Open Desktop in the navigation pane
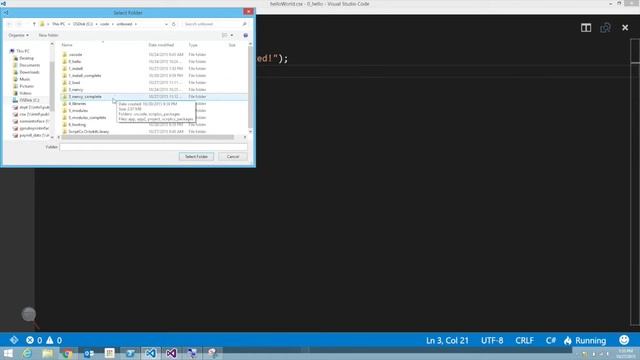The width and height of the screenshot is (640, 360). pyautogui.click(x=27, y=58)
